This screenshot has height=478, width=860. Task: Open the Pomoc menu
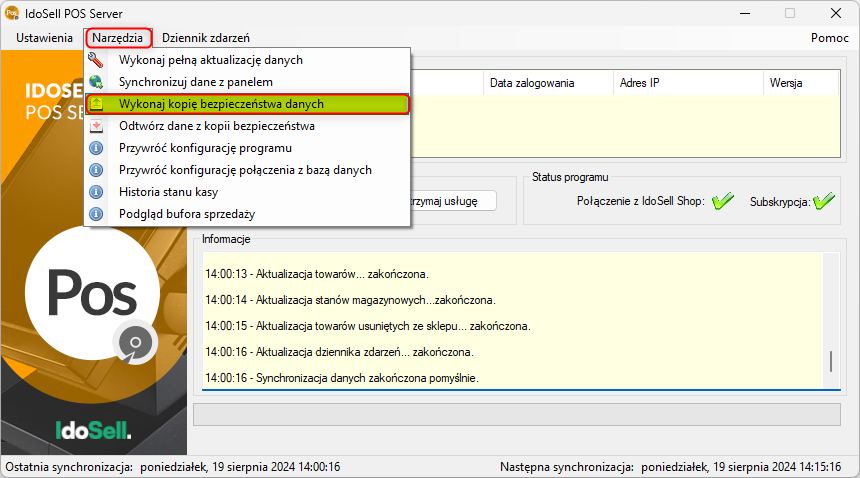pos(830,38)
